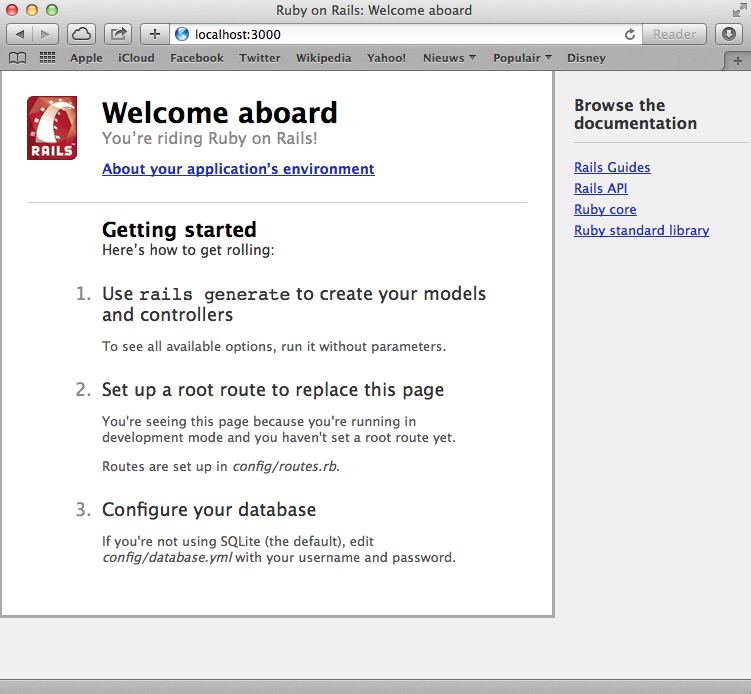Viewport: 751px width, 694px height.
Task: Open About your application's environment link
Action: [x=238, y=169]
